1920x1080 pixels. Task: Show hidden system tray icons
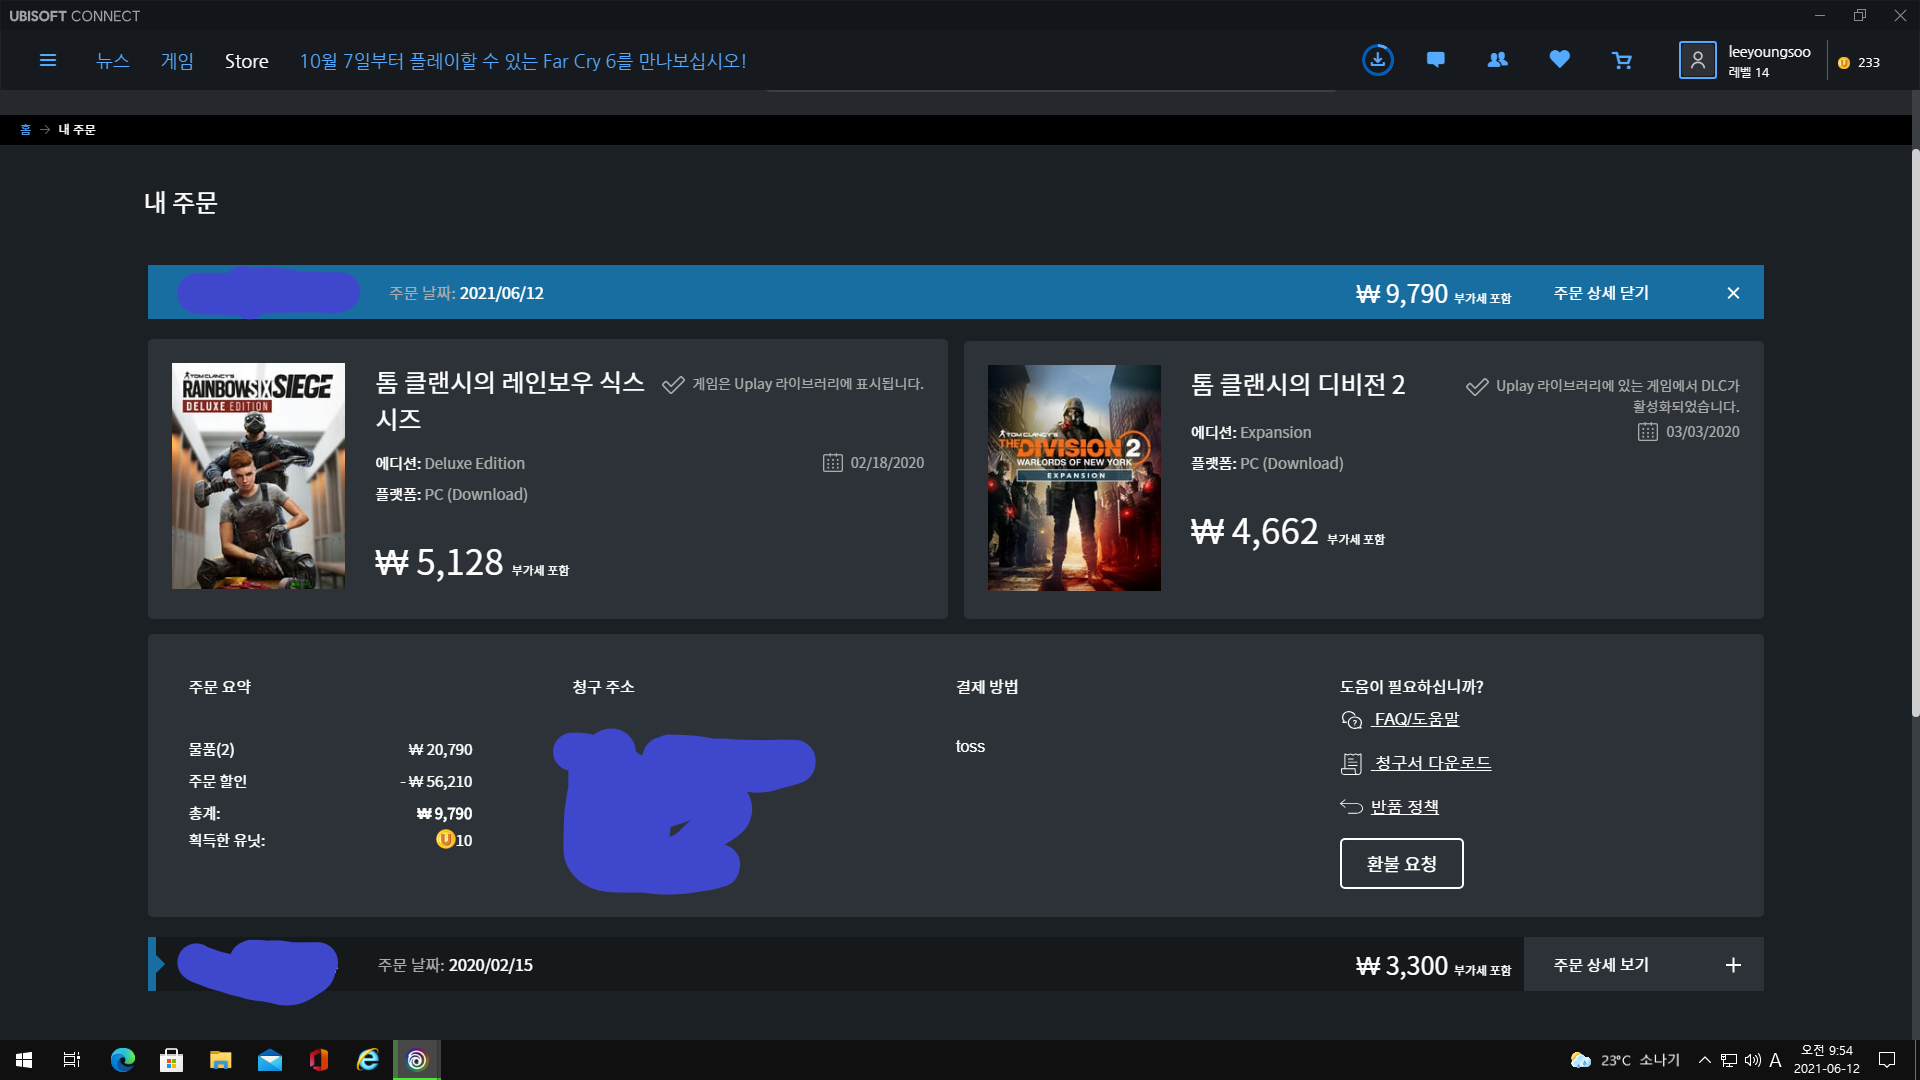tap(1705, 1060)
